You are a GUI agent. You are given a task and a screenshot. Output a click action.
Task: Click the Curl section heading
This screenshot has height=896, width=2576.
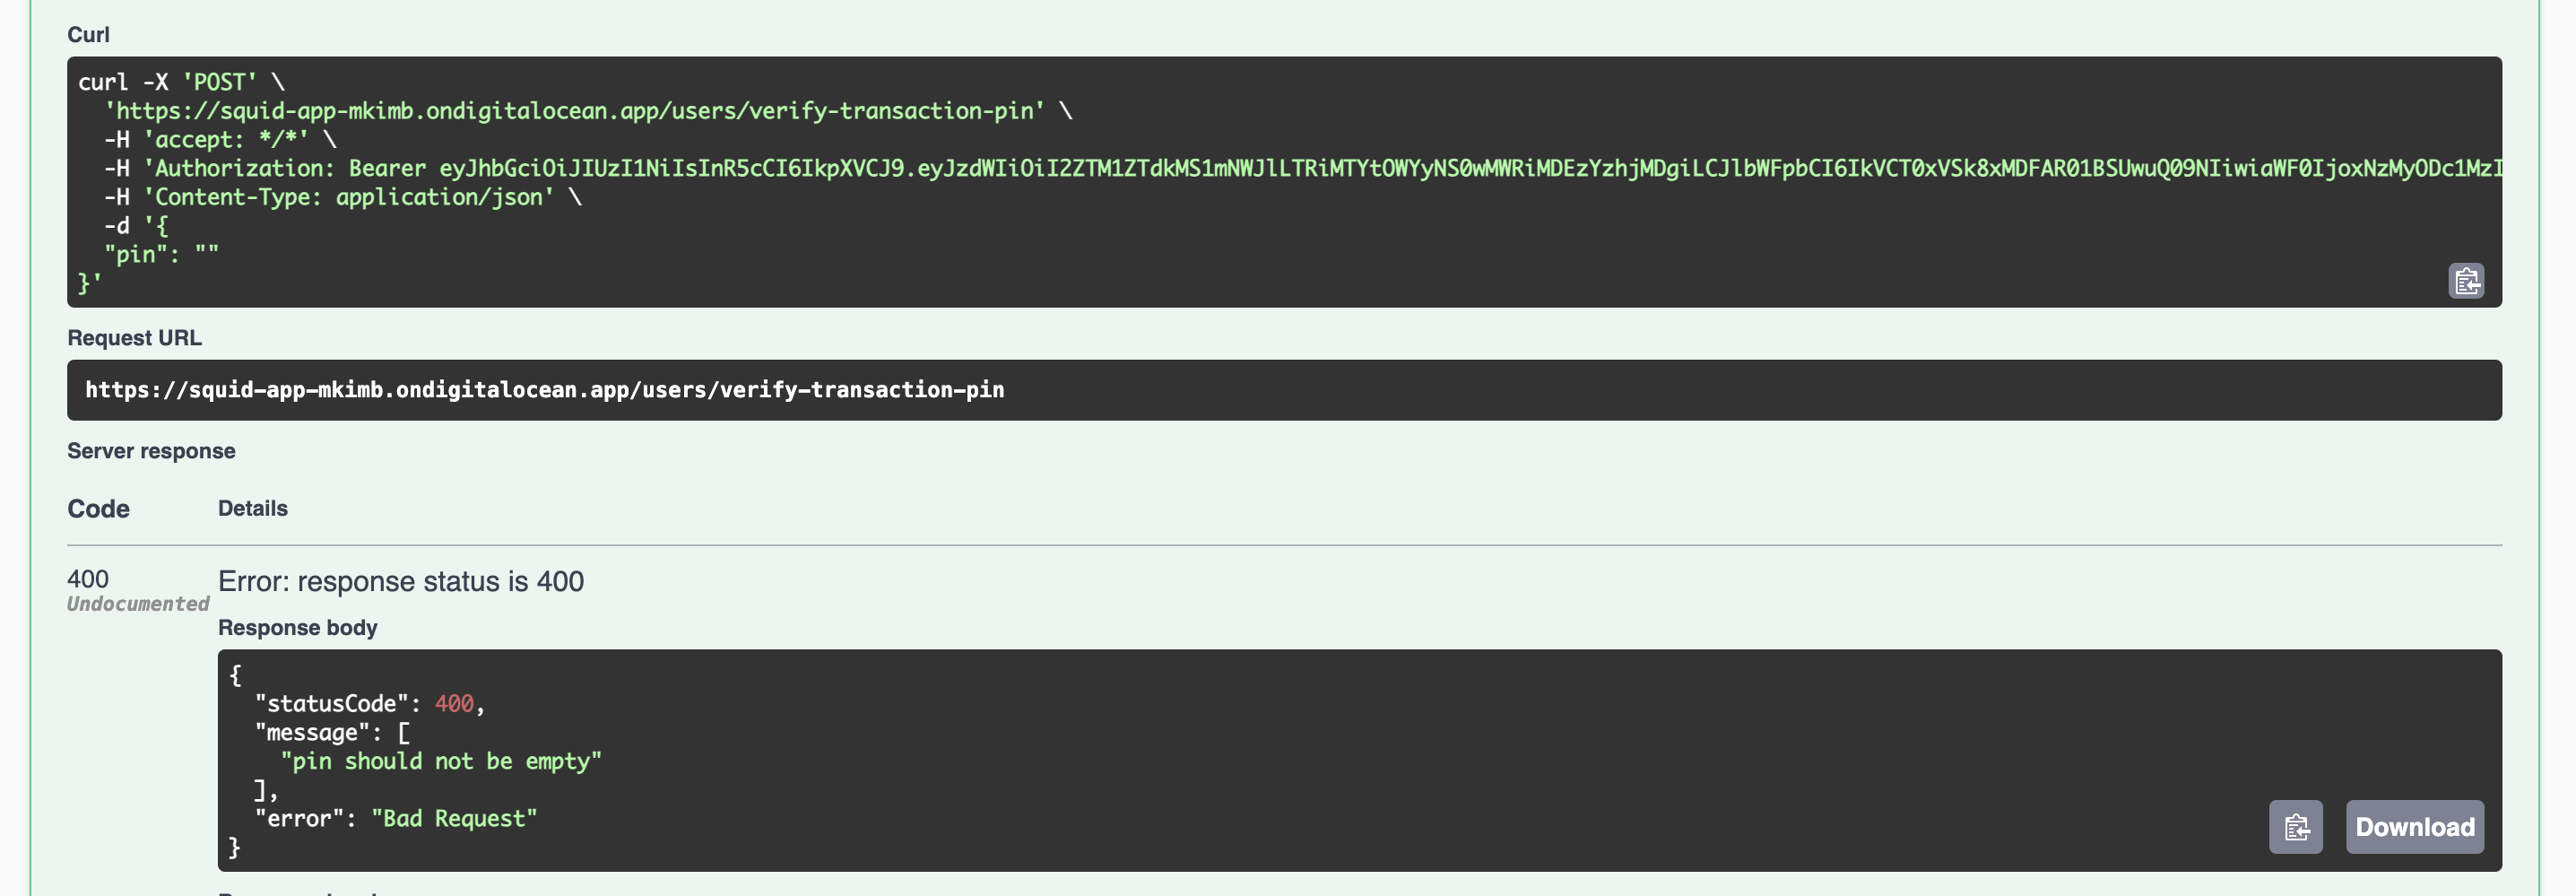(x=88, y=35)
